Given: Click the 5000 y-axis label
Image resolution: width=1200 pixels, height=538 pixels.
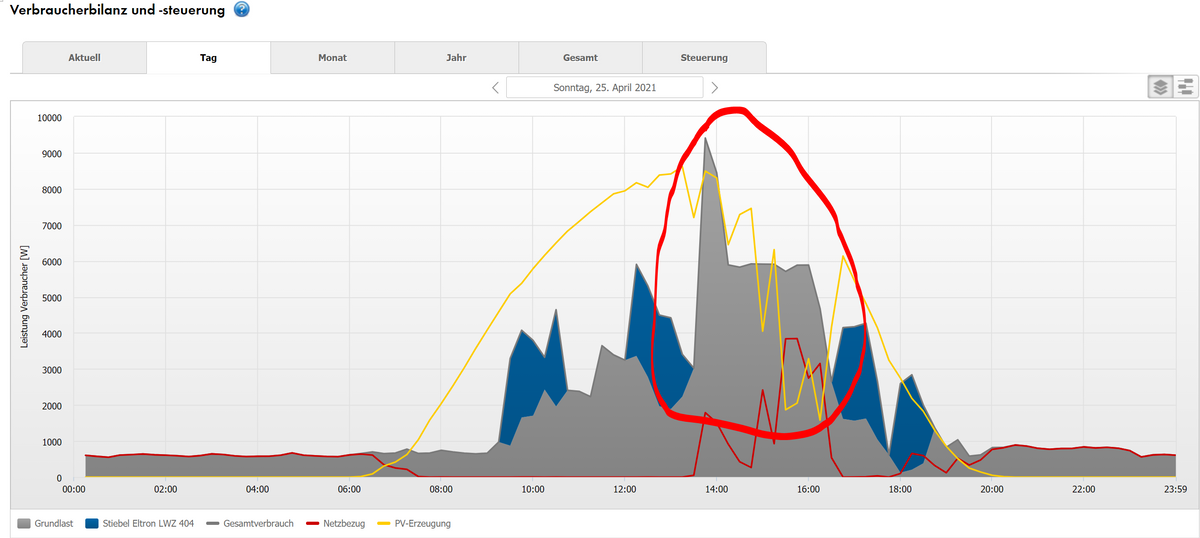Looking at the screenshot, I should click(50, 298).
